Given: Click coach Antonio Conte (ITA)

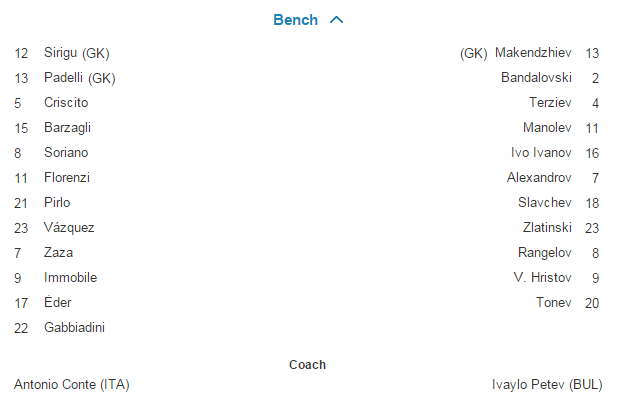Looking at the screenshot, I should [72, 385].
